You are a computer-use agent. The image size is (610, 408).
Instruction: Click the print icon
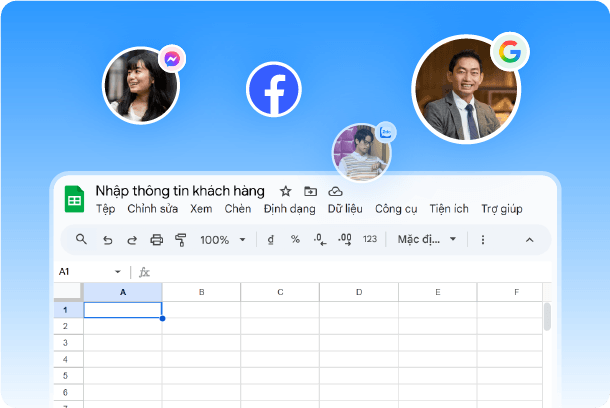point(157,240)
